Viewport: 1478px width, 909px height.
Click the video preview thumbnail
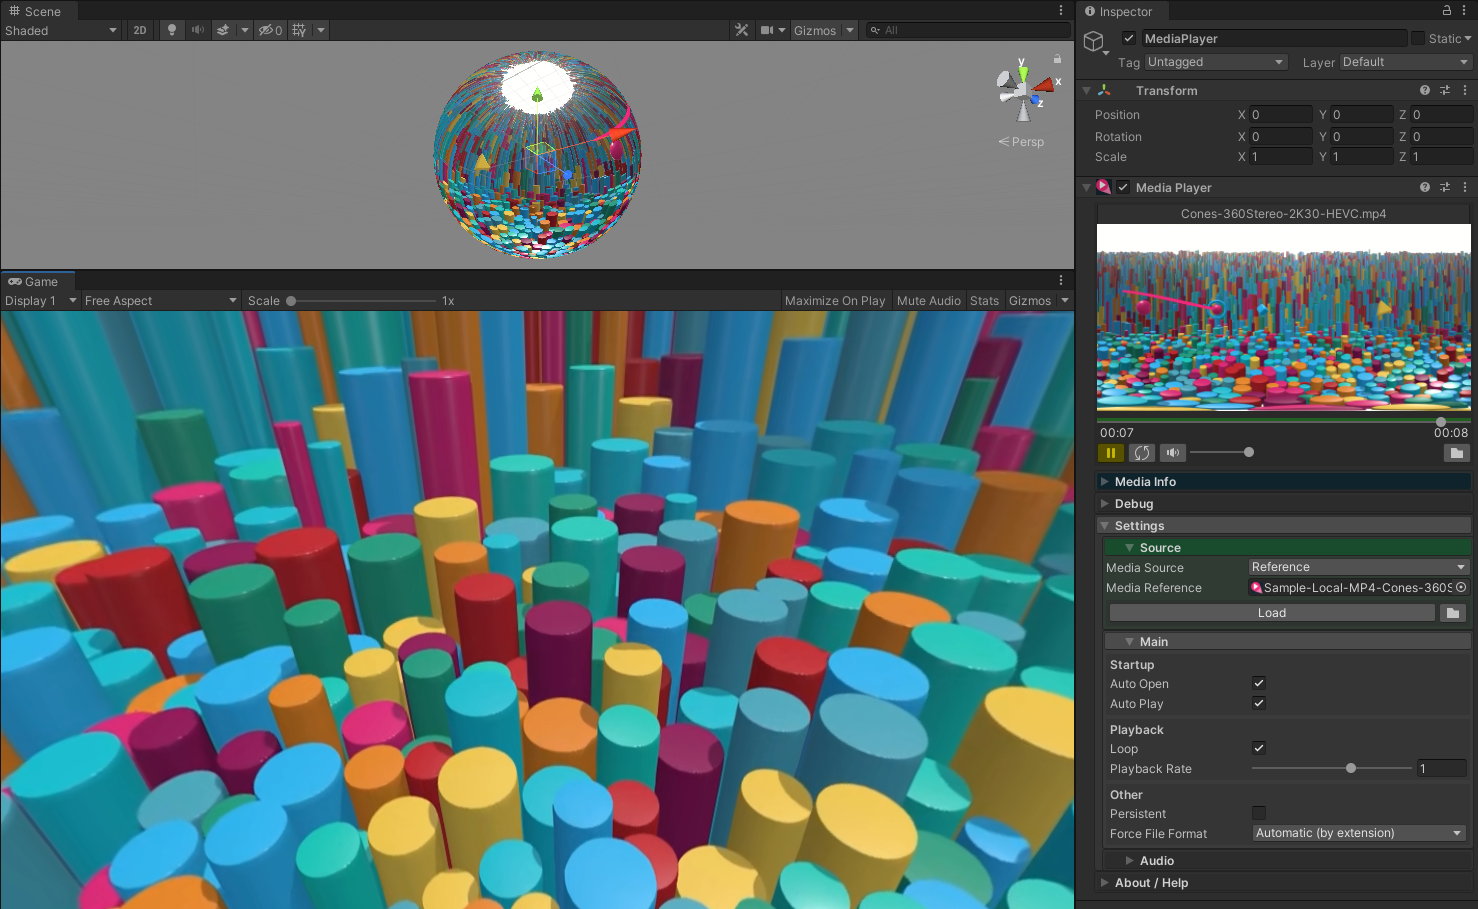click(1284, 317)
